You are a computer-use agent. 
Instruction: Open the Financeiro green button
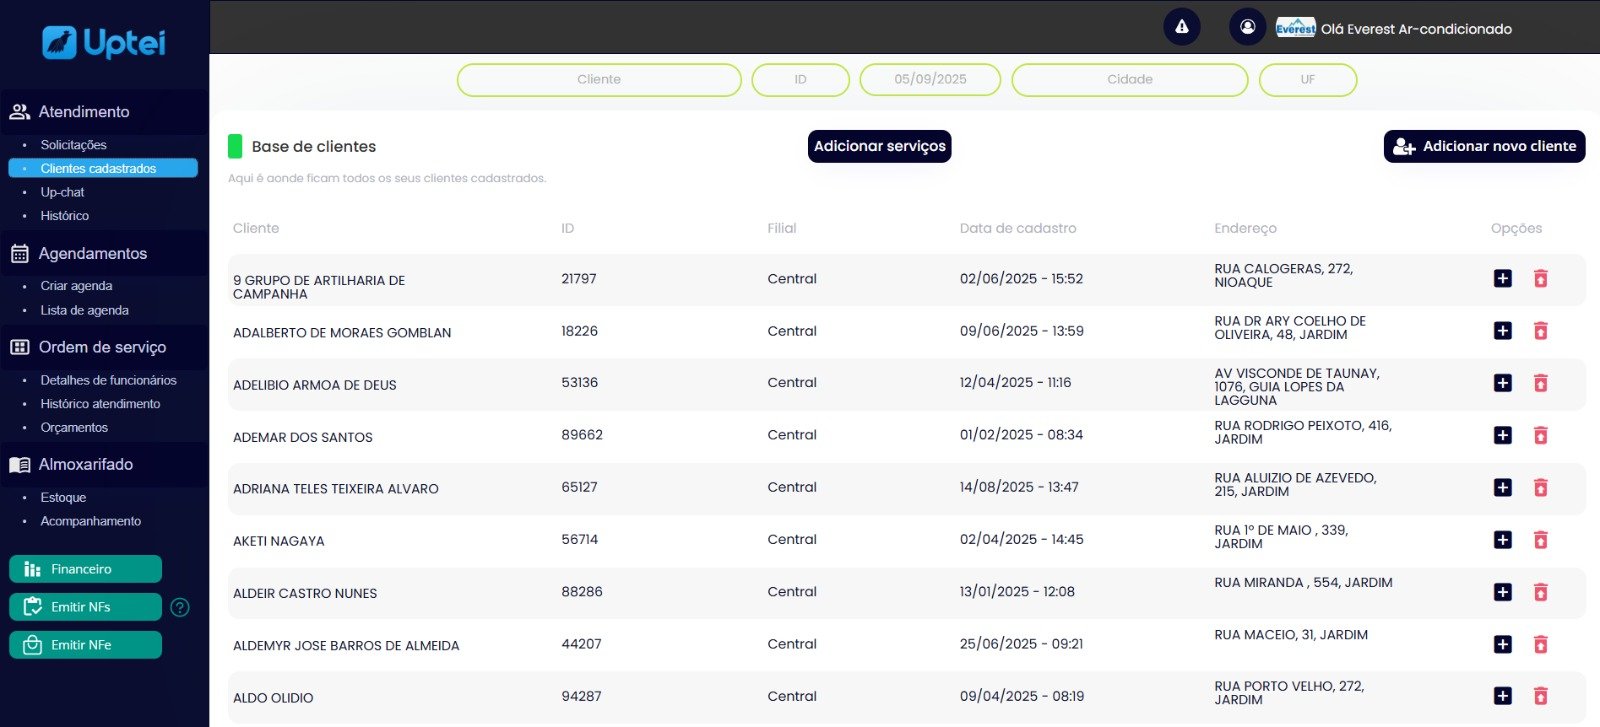click(x=85, y=569)
